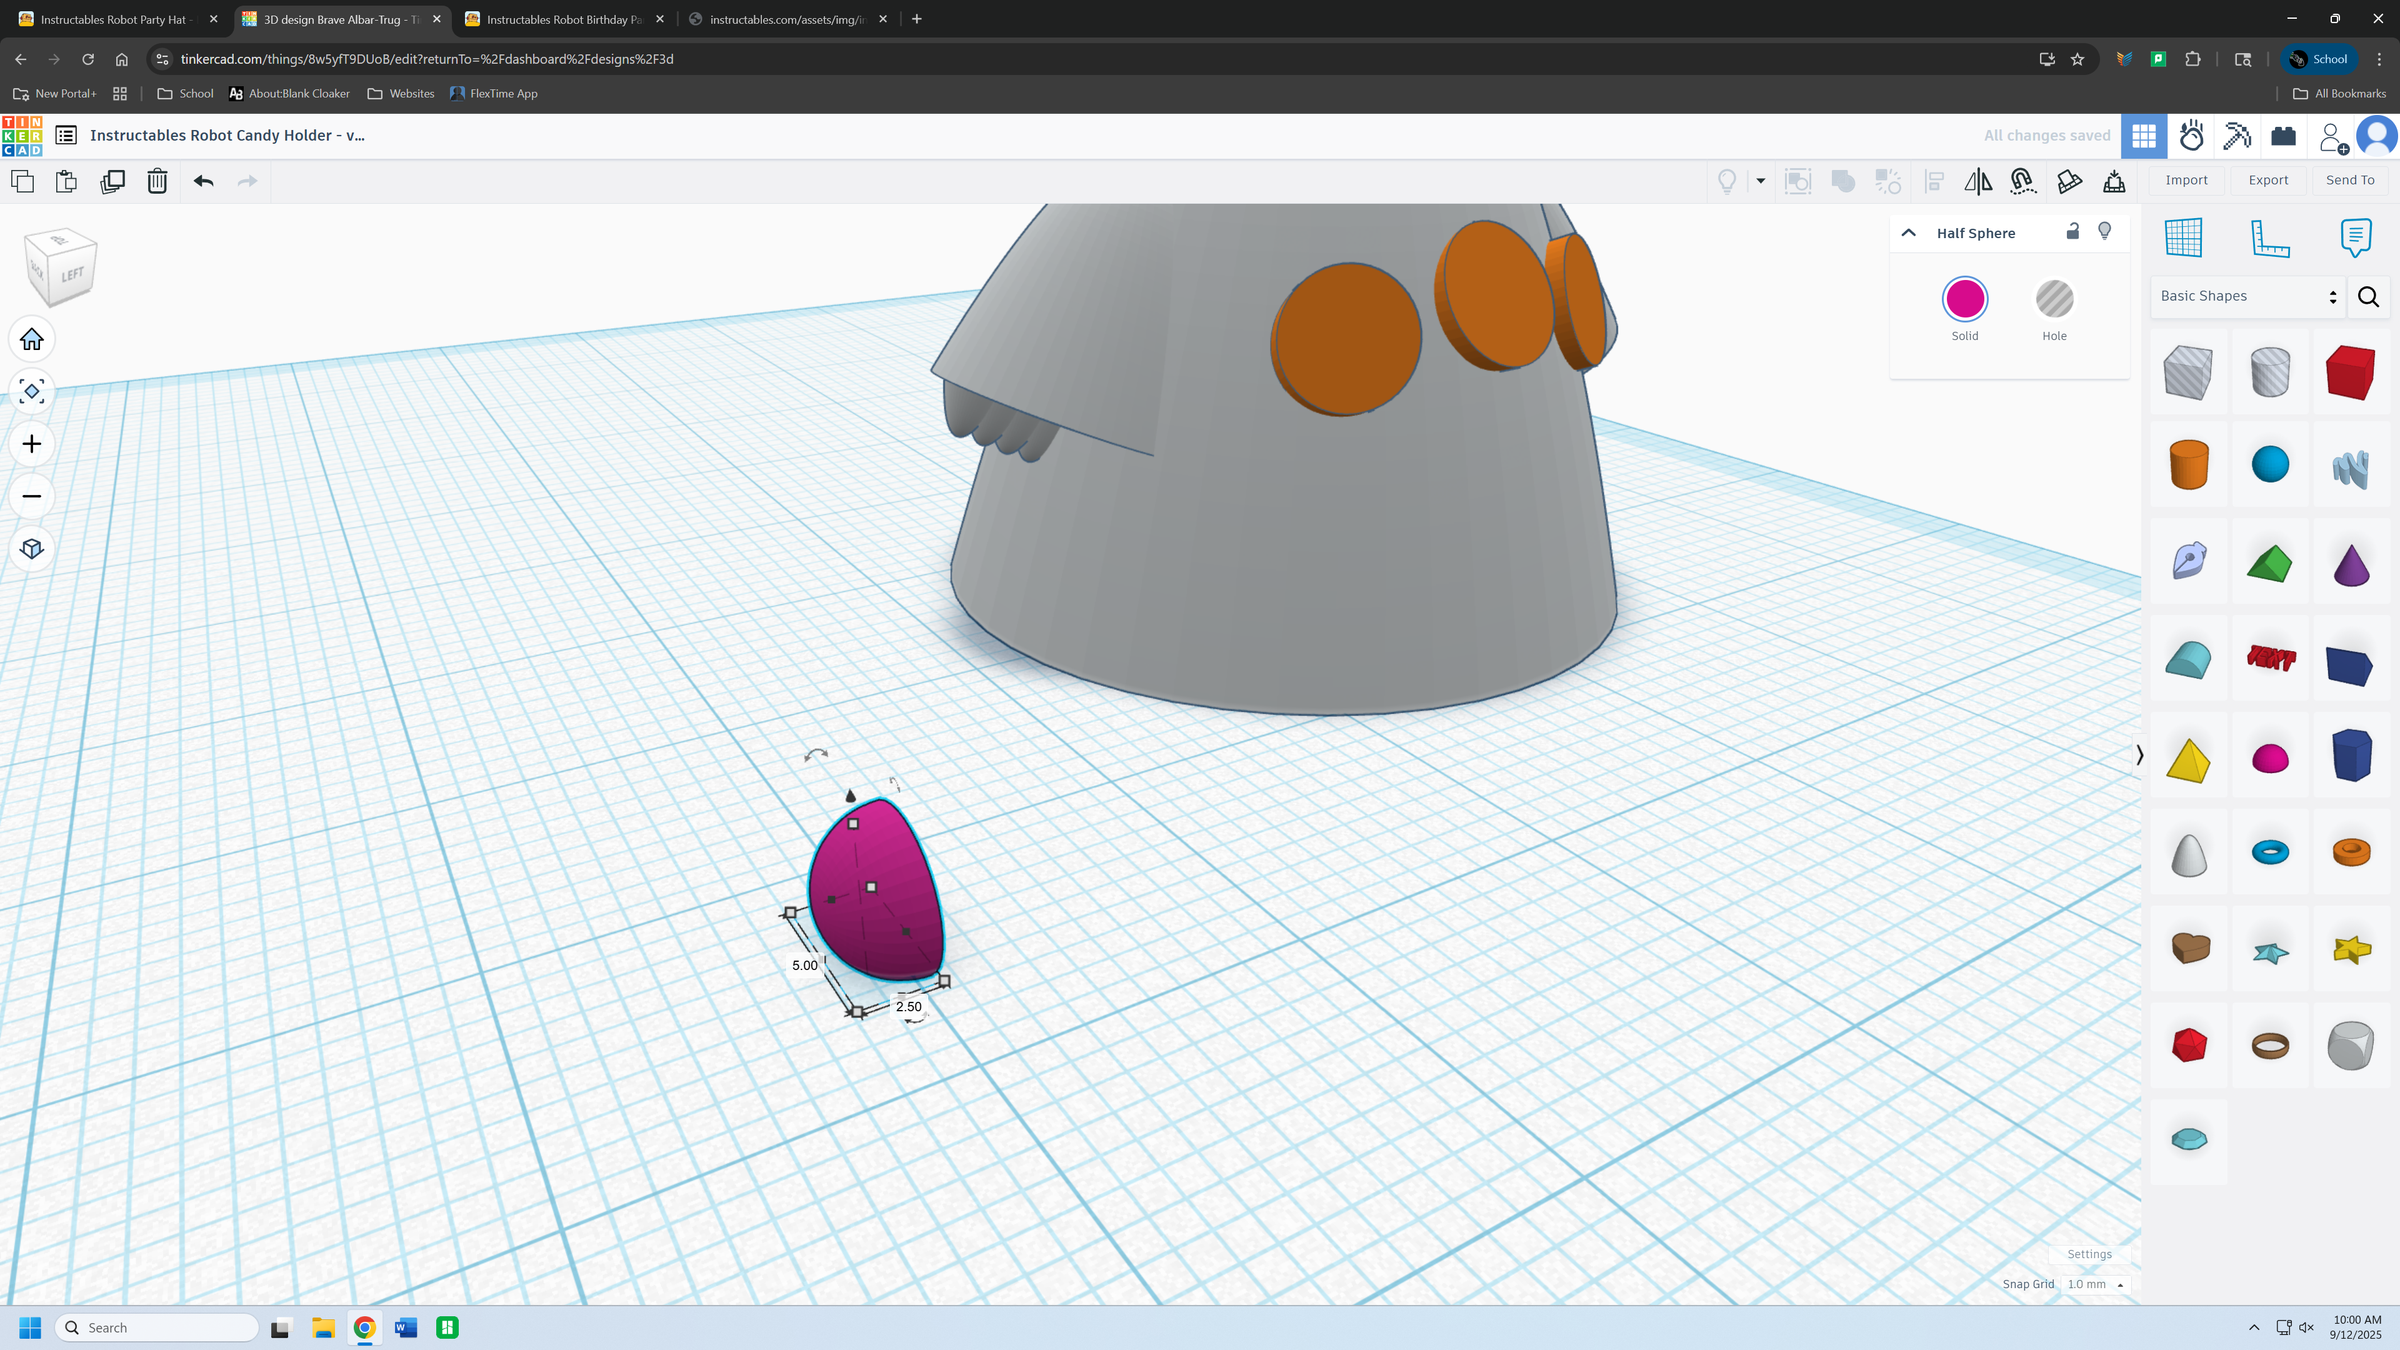Toggle orthographic perspective view cube icon

[x=32, y=549]
